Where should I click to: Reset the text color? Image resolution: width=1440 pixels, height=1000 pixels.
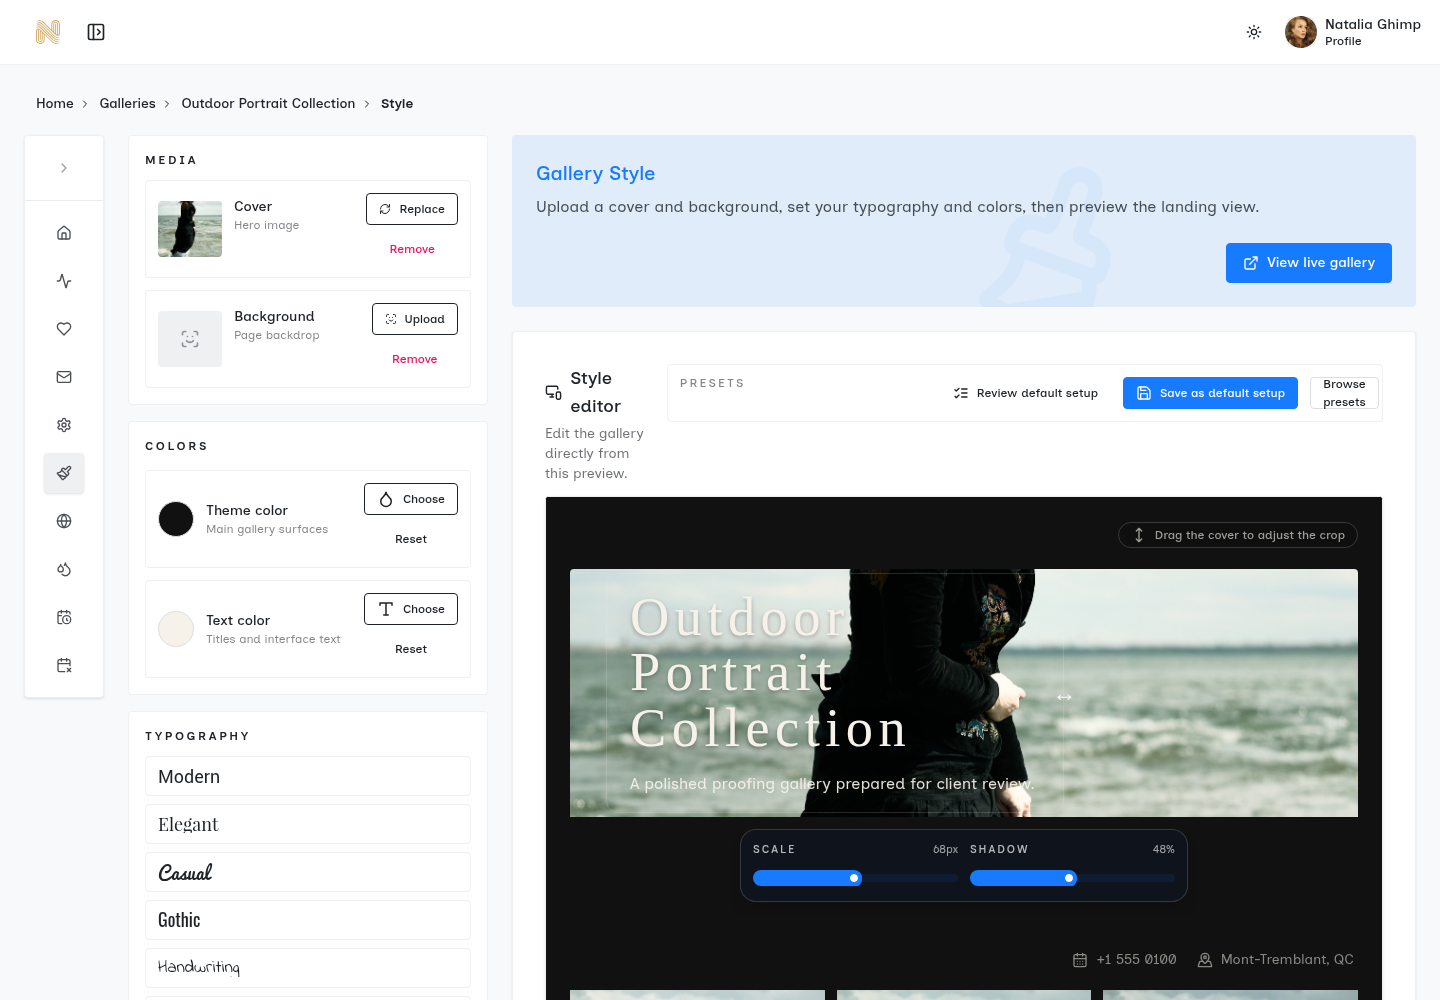tap(411, 649)
